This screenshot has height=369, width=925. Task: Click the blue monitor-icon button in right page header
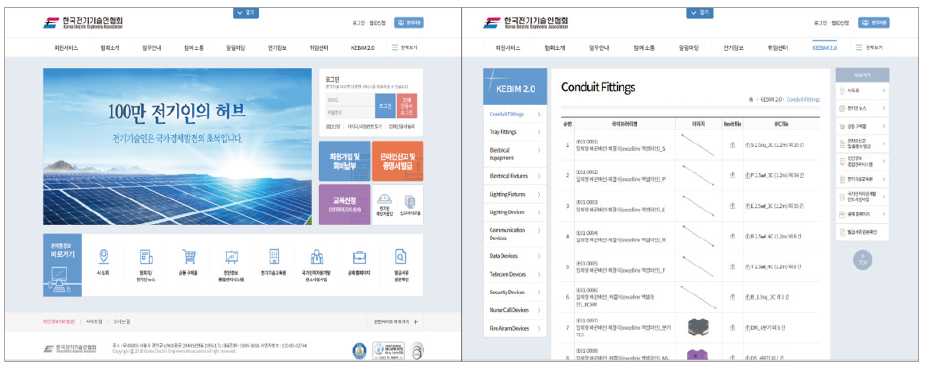point(874,23)
